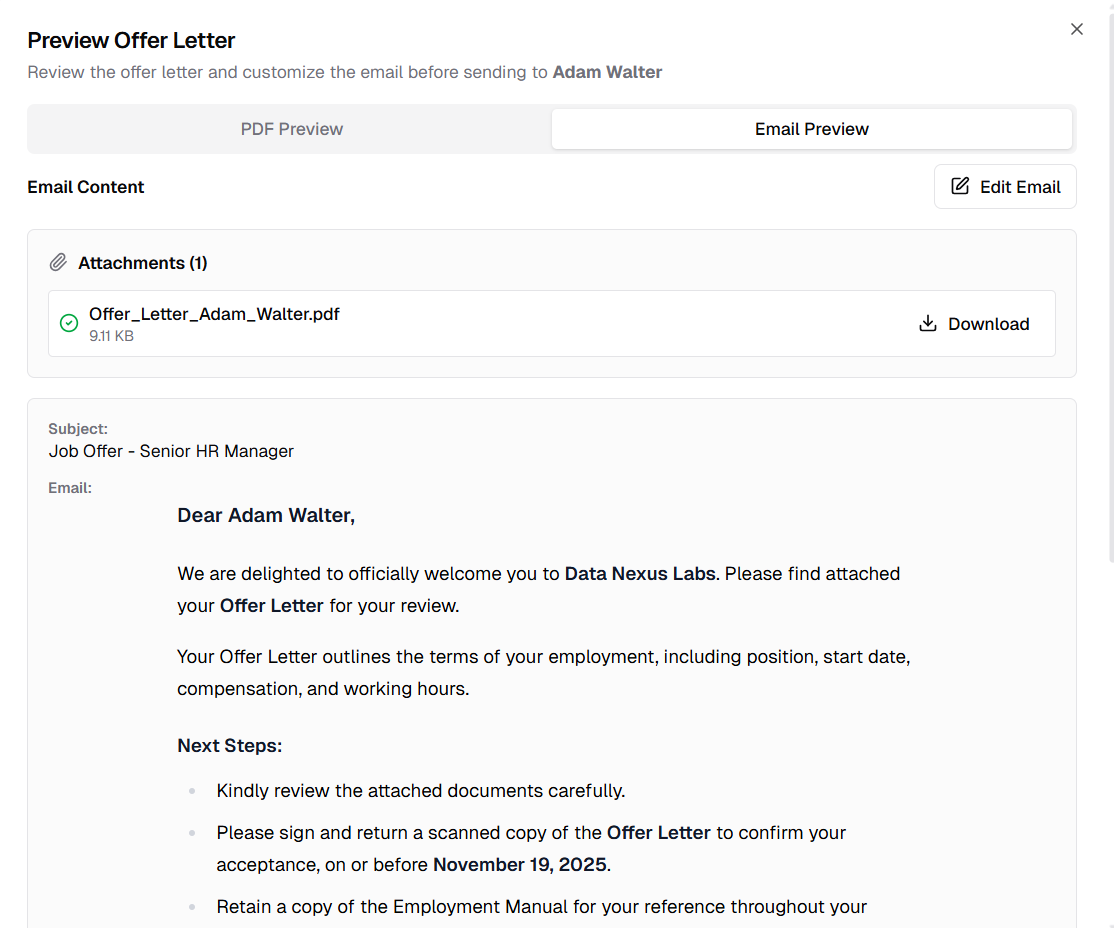Click the subject line 'Job Offer - Senior HR Manager'
The width and height of the screenshot is (1114, 928).
pyautogui.click(x=171, y=451)
